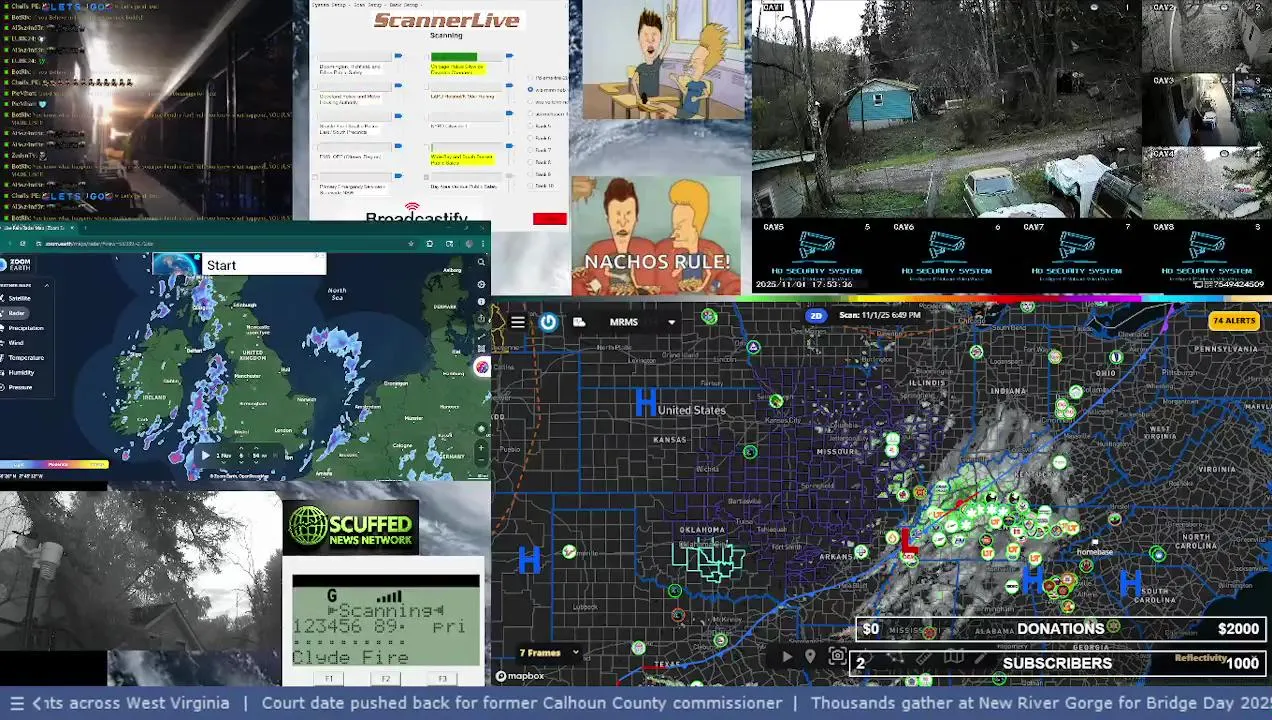Open Zoom Earth settings gear
Viewport: 1272px width, 720px height.
[481, 285]
